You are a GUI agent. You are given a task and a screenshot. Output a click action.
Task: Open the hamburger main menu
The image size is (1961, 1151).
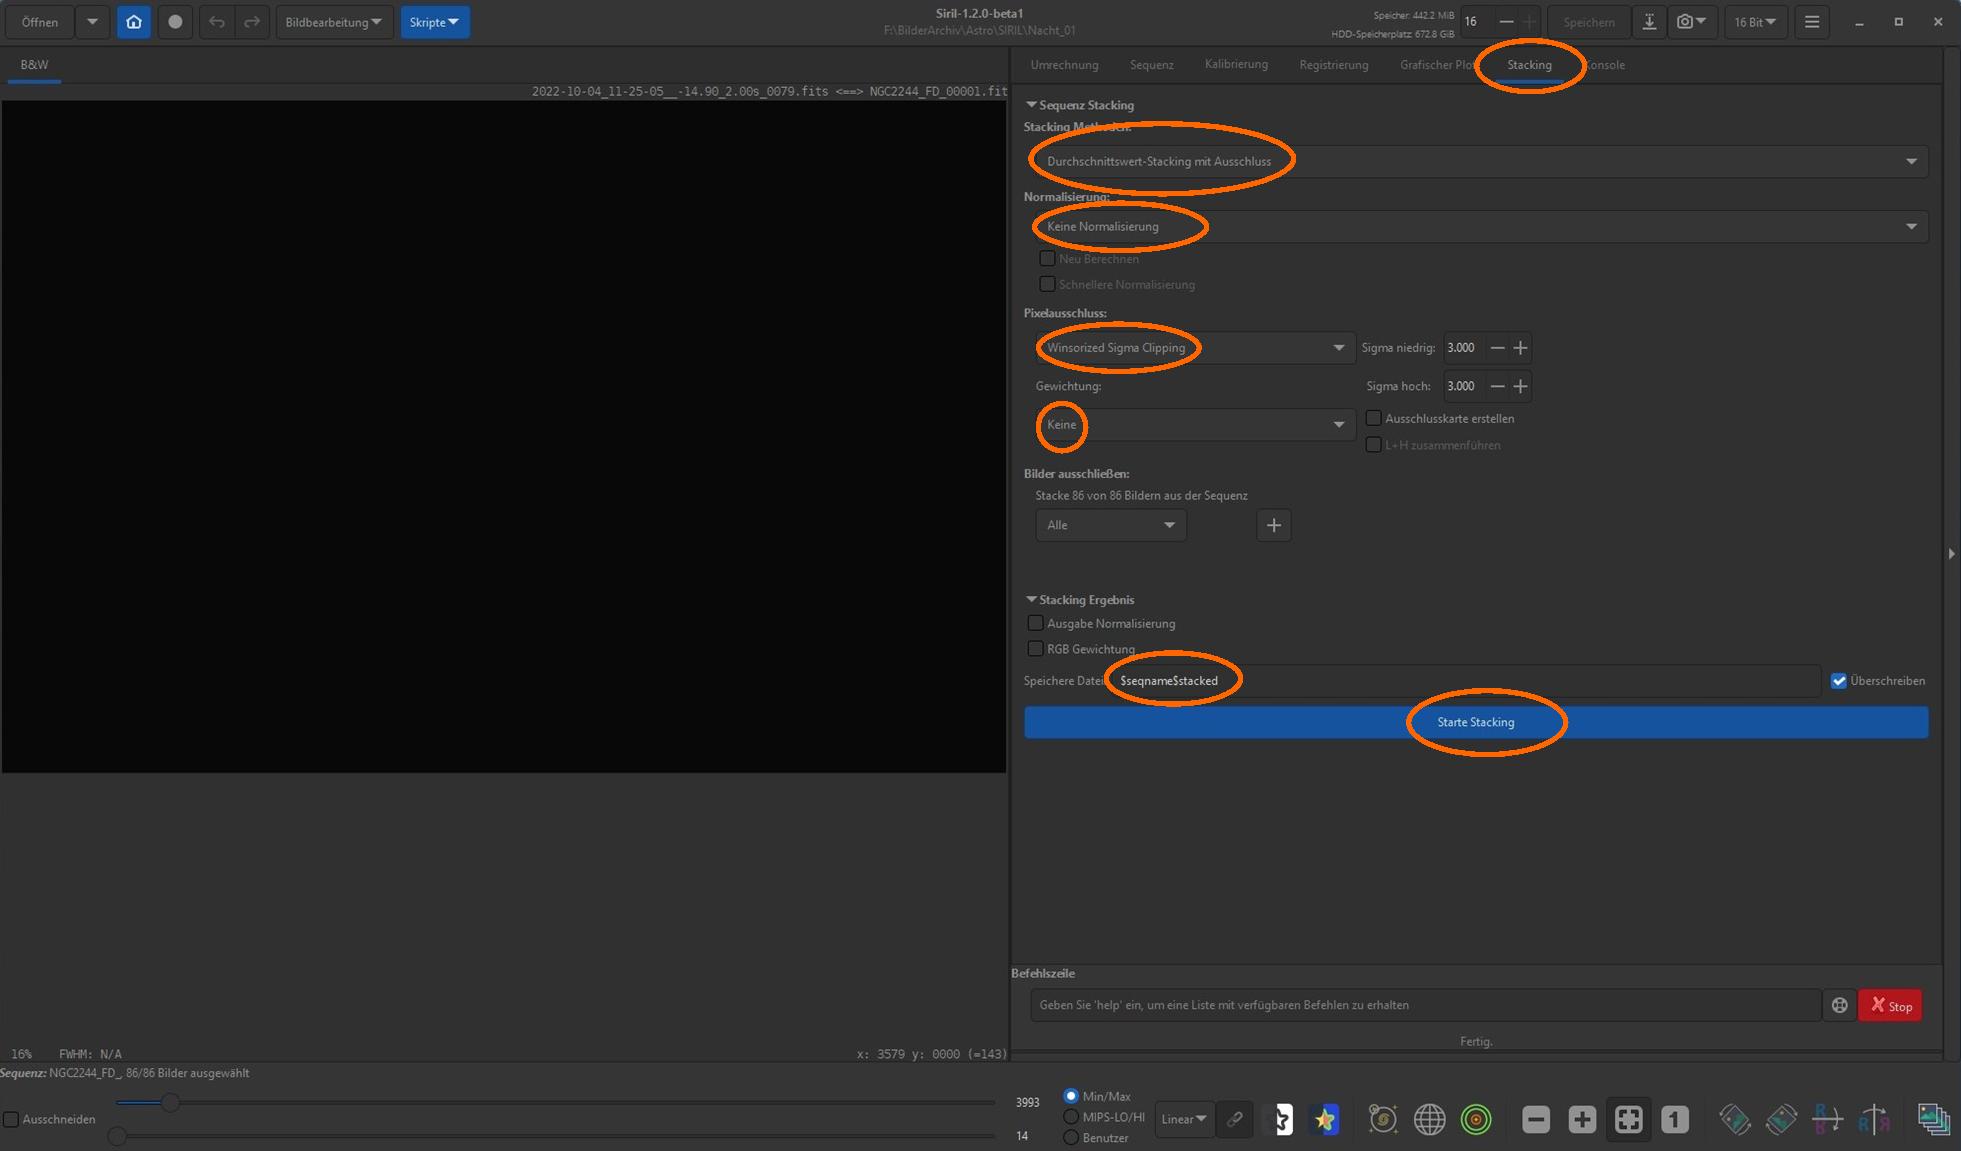[1811, 22]
